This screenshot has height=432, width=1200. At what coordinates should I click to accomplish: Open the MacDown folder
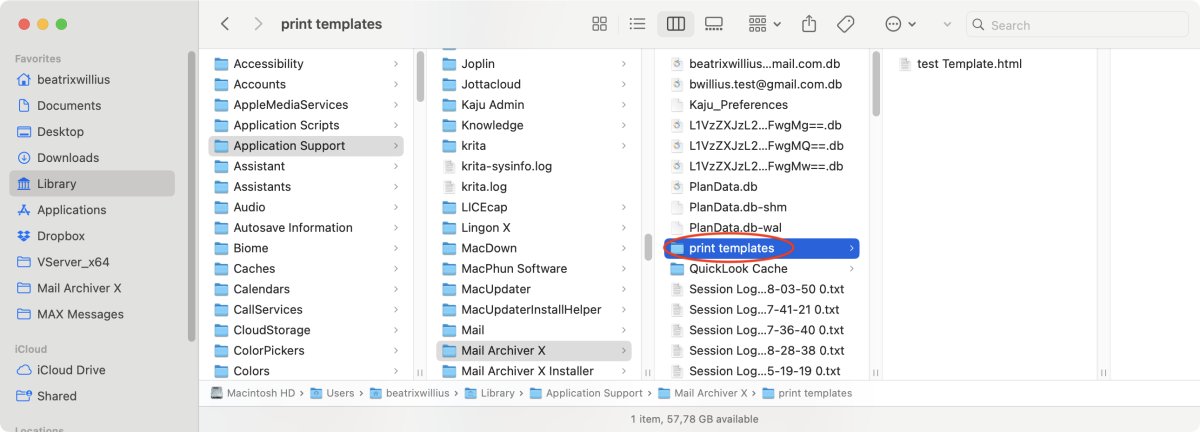(534, 248)
